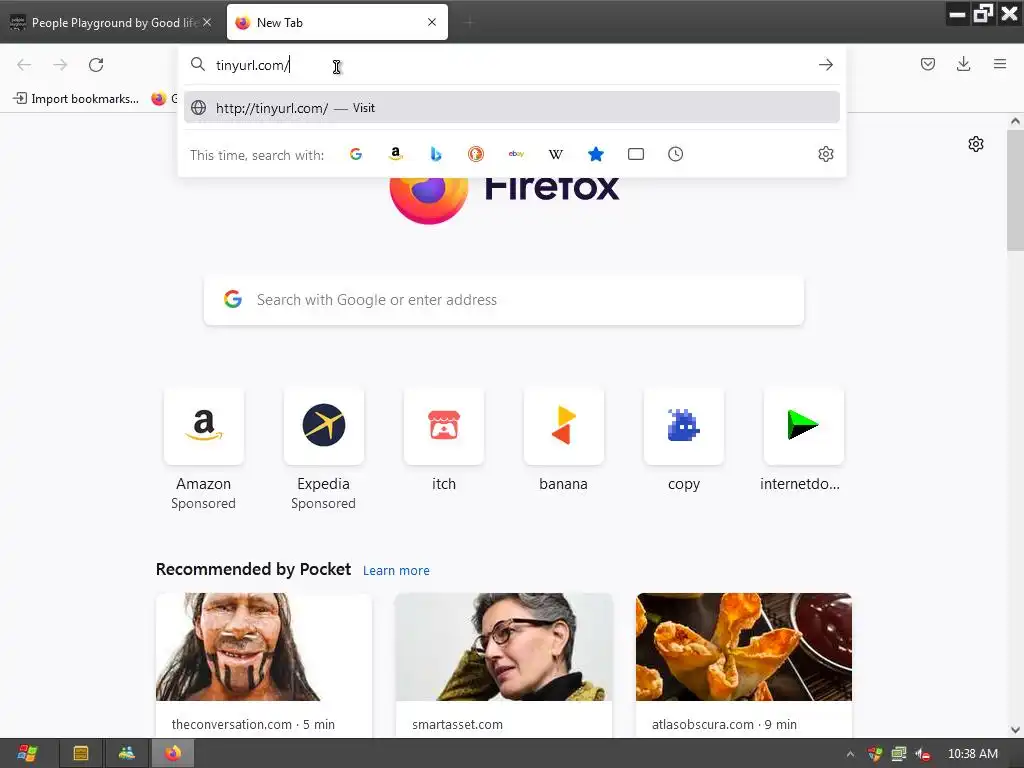This screenshot has width=1024, height=768.
Task: Select the New Tab tab
Action: 337,23
